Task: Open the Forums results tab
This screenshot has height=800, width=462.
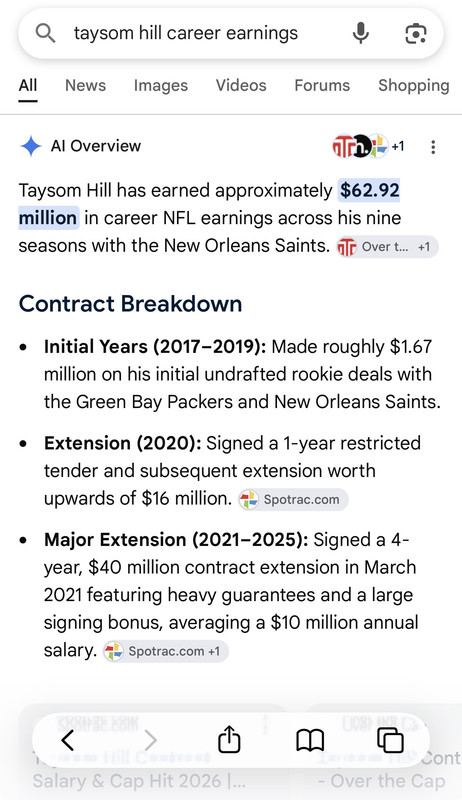Action: [322, 85]
